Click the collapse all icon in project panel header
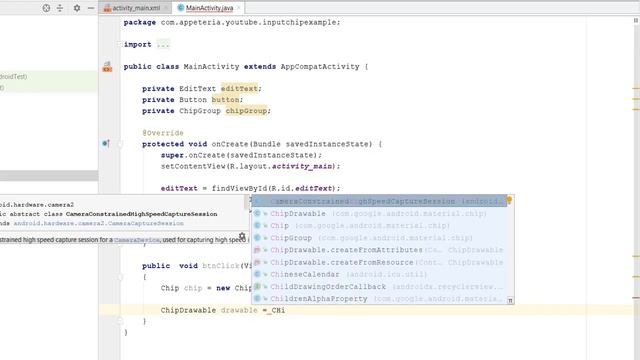 tap(60, 8)
